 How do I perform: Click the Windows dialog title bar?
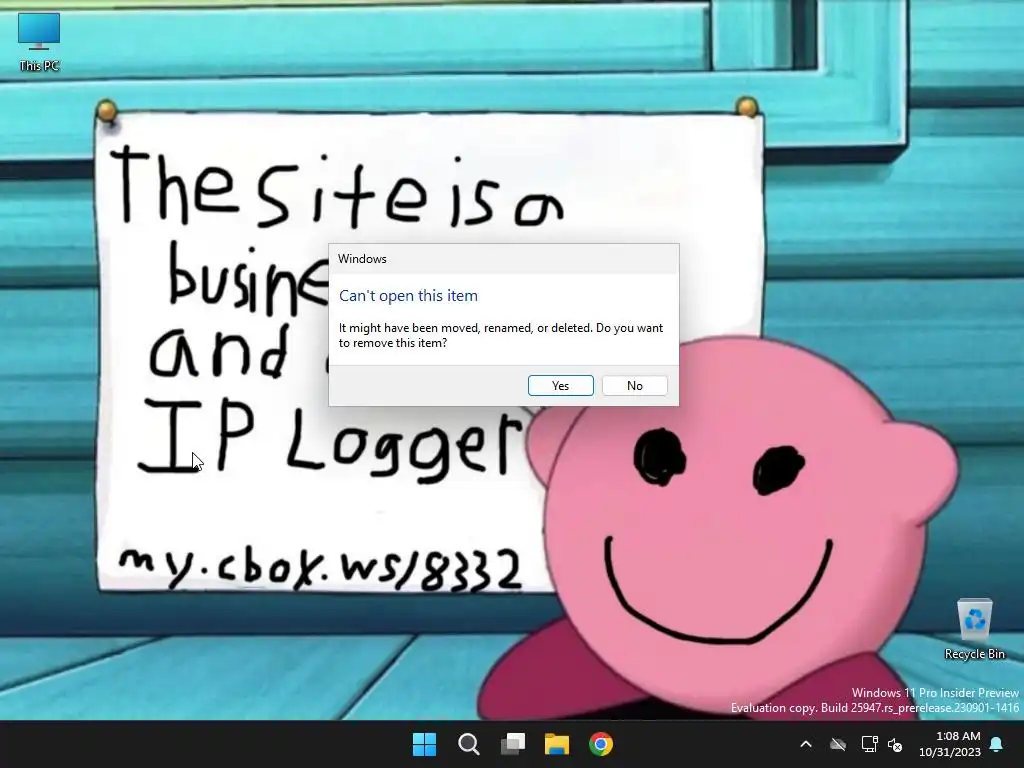(504, 259)
